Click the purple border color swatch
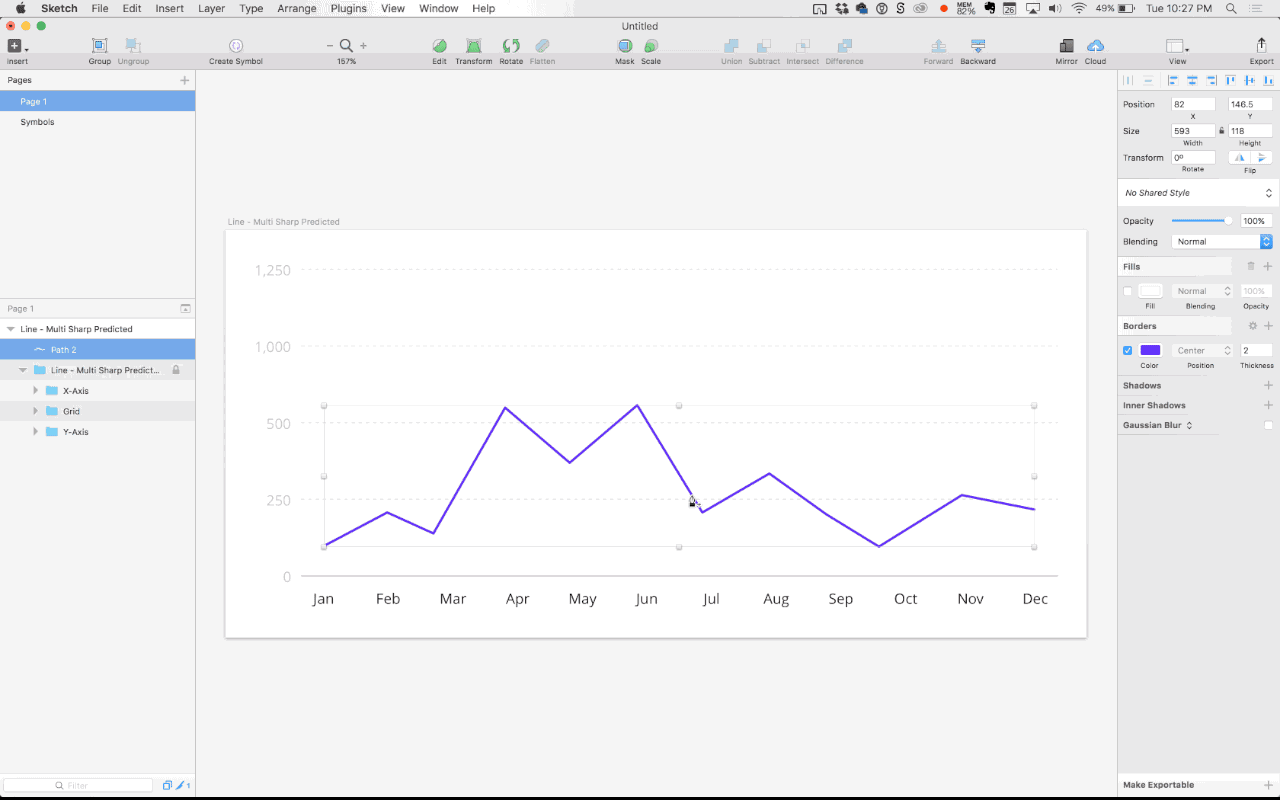 [1150, 350]
